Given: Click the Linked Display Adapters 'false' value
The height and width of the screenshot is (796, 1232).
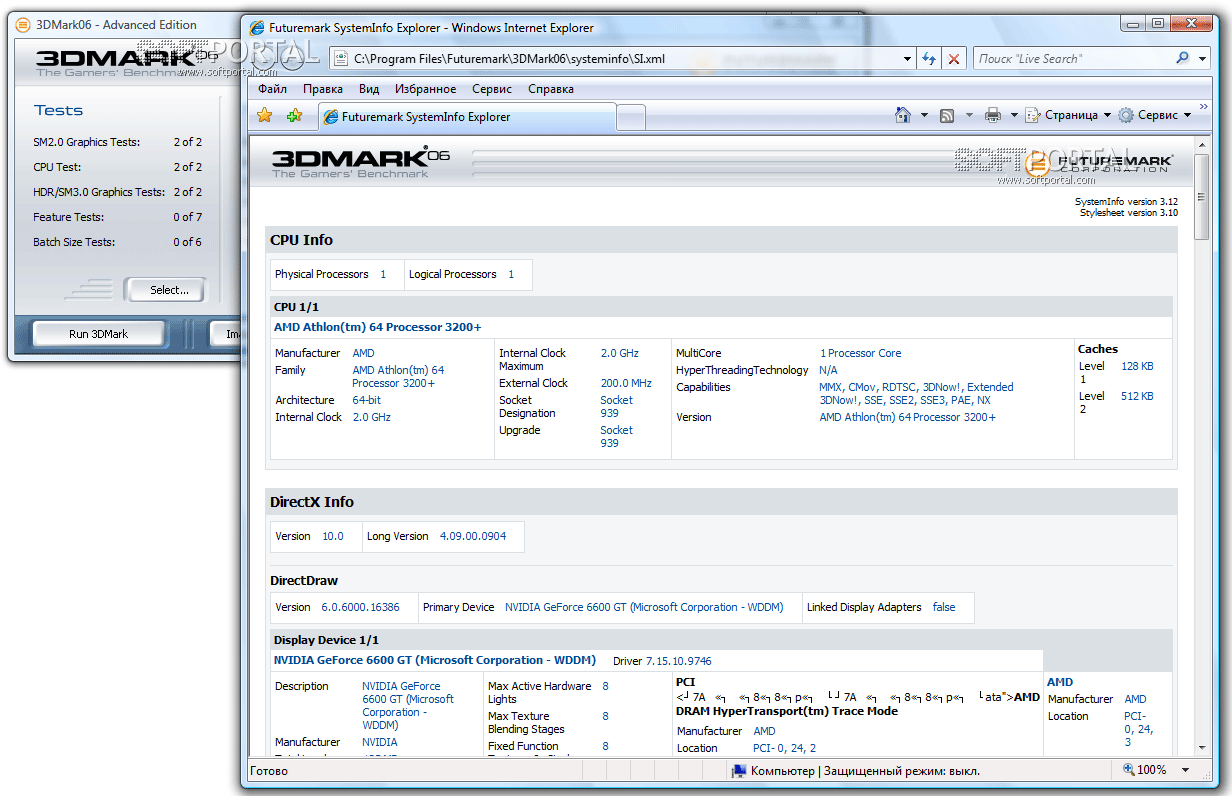Looking at the screenshot, I should (944, 607).
